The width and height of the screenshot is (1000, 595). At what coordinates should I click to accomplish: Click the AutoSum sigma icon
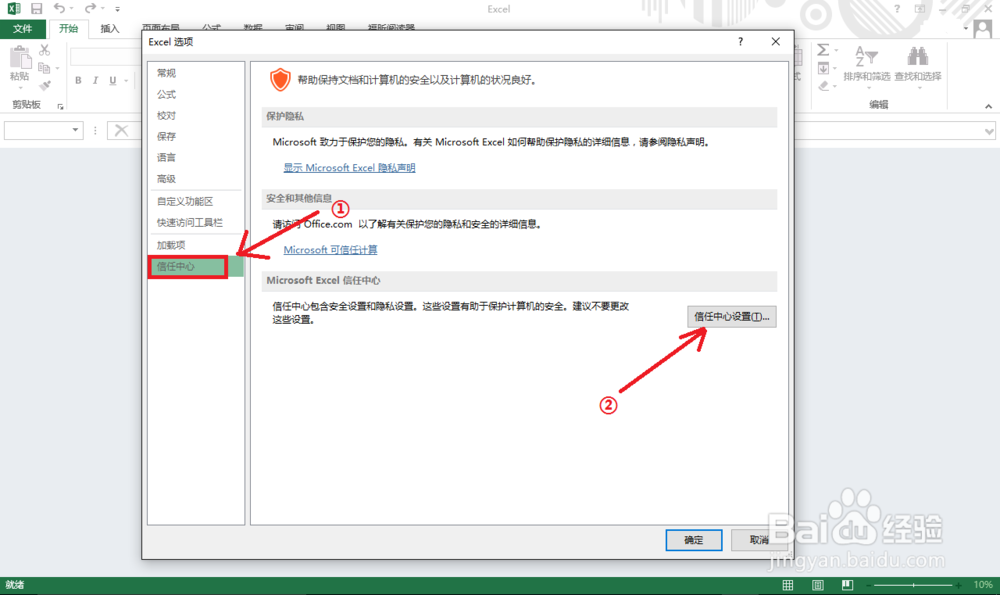[823, 50]
